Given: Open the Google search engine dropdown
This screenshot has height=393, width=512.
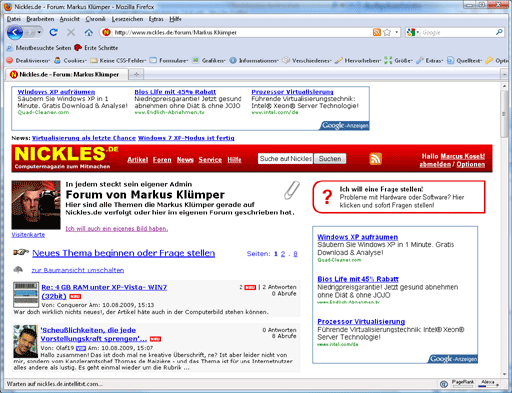Looking at the screenshot, I should click(x=413, y=32).
